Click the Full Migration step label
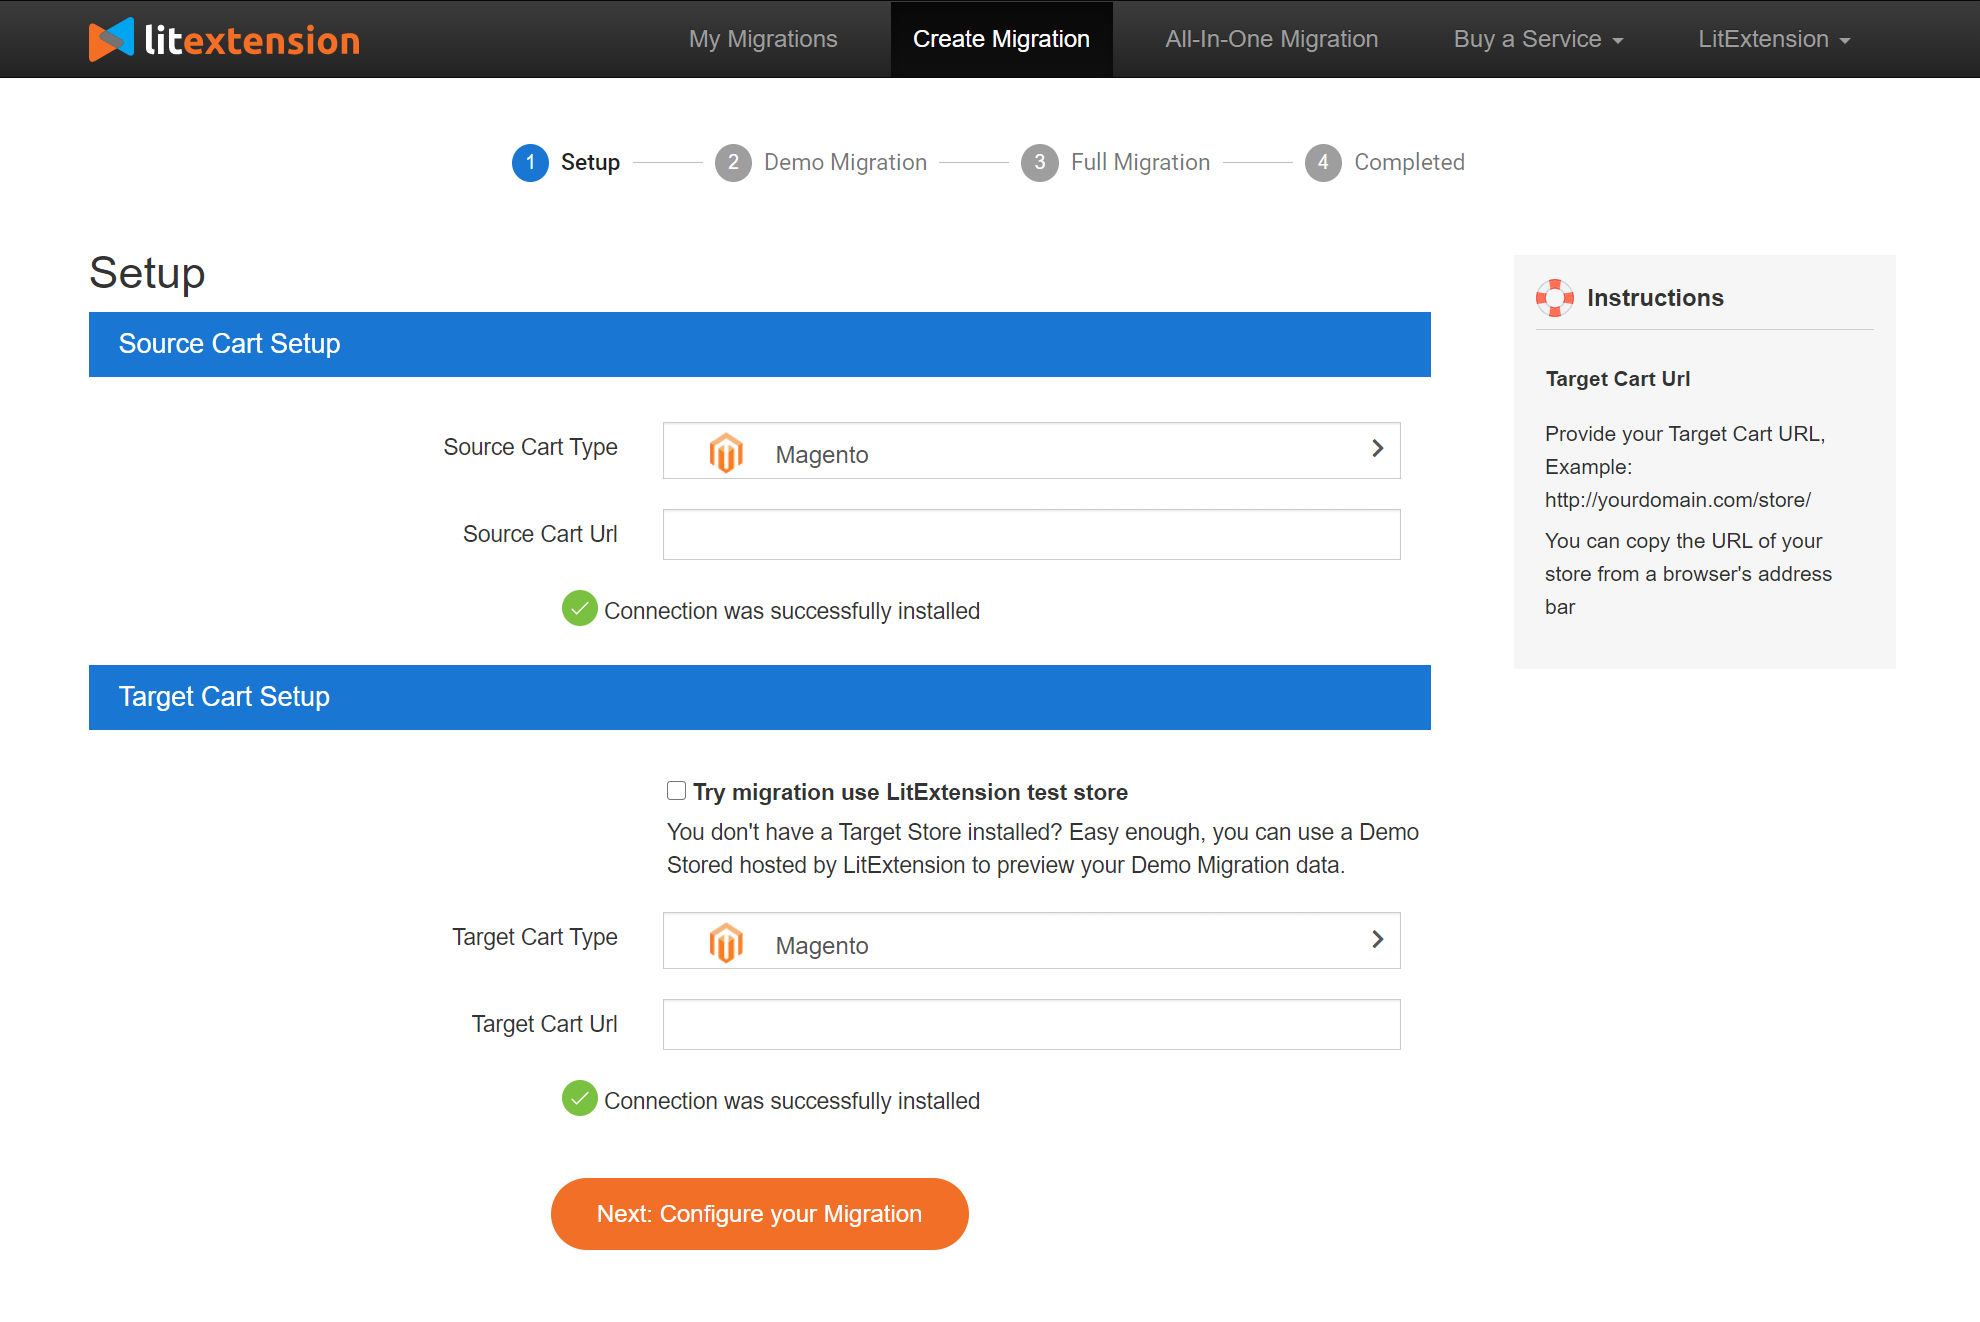The image size is (1980, 1322). pos(1140,162)
